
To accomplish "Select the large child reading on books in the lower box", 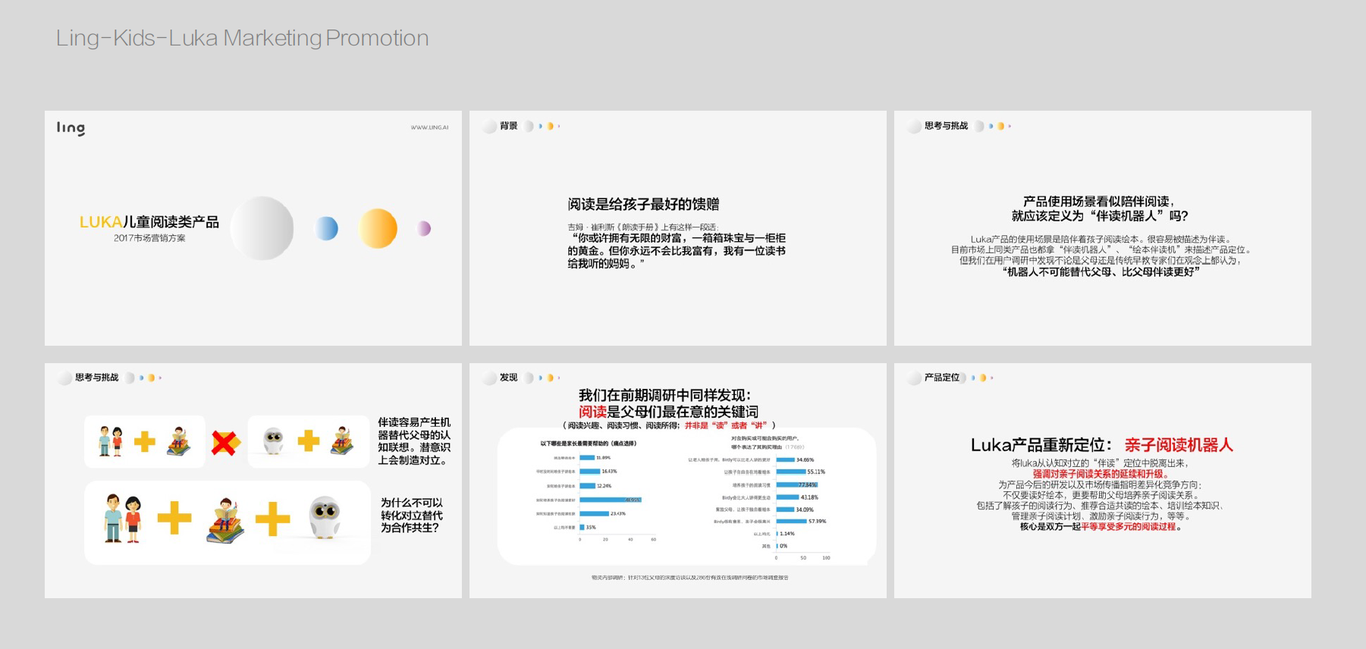I will pos(225,519).
